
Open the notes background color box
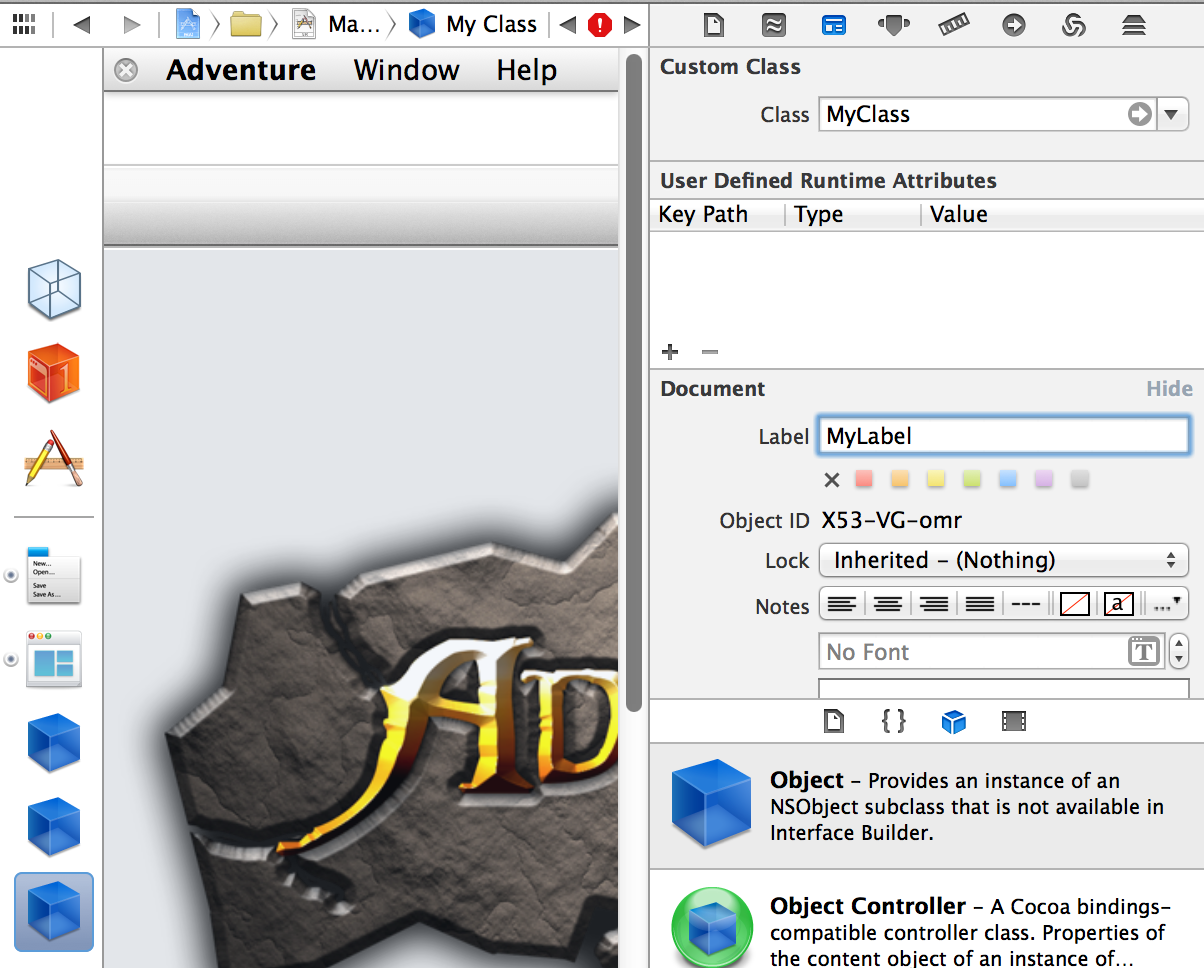tap(1074, 604)
